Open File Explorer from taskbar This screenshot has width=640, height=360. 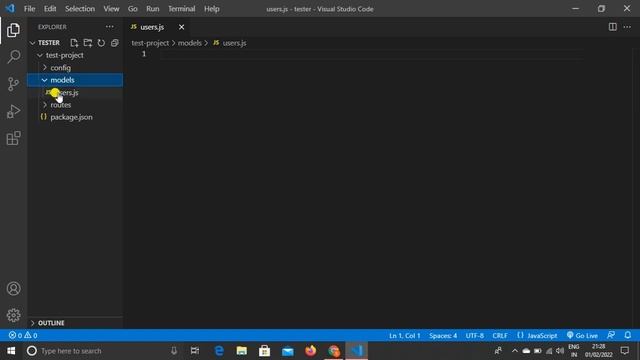tap(242, 351)
